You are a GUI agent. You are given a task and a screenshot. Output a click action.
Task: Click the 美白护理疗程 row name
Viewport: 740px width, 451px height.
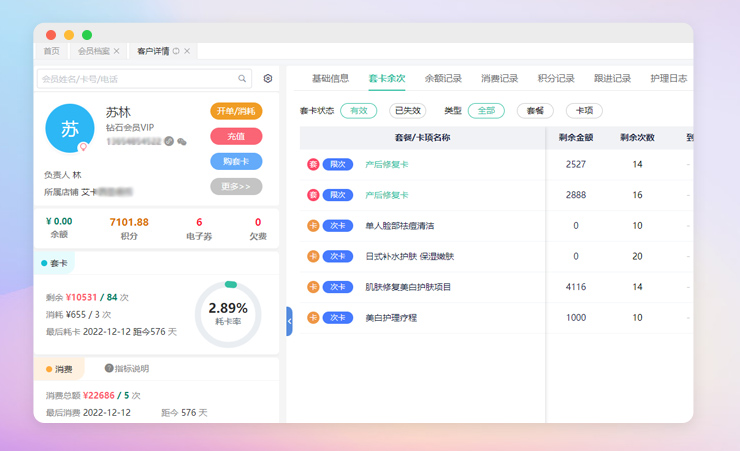pos(391,317)
